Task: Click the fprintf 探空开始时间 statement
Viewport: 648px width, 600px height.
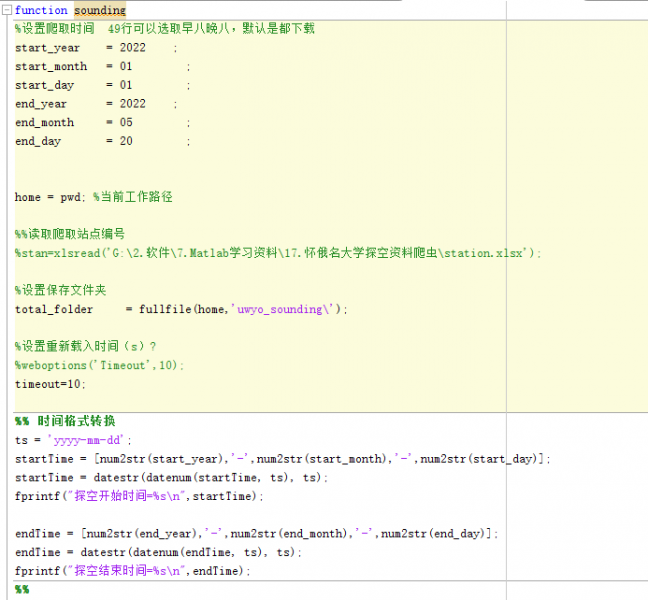Action: pyautogui.click(x=139, y=496)
